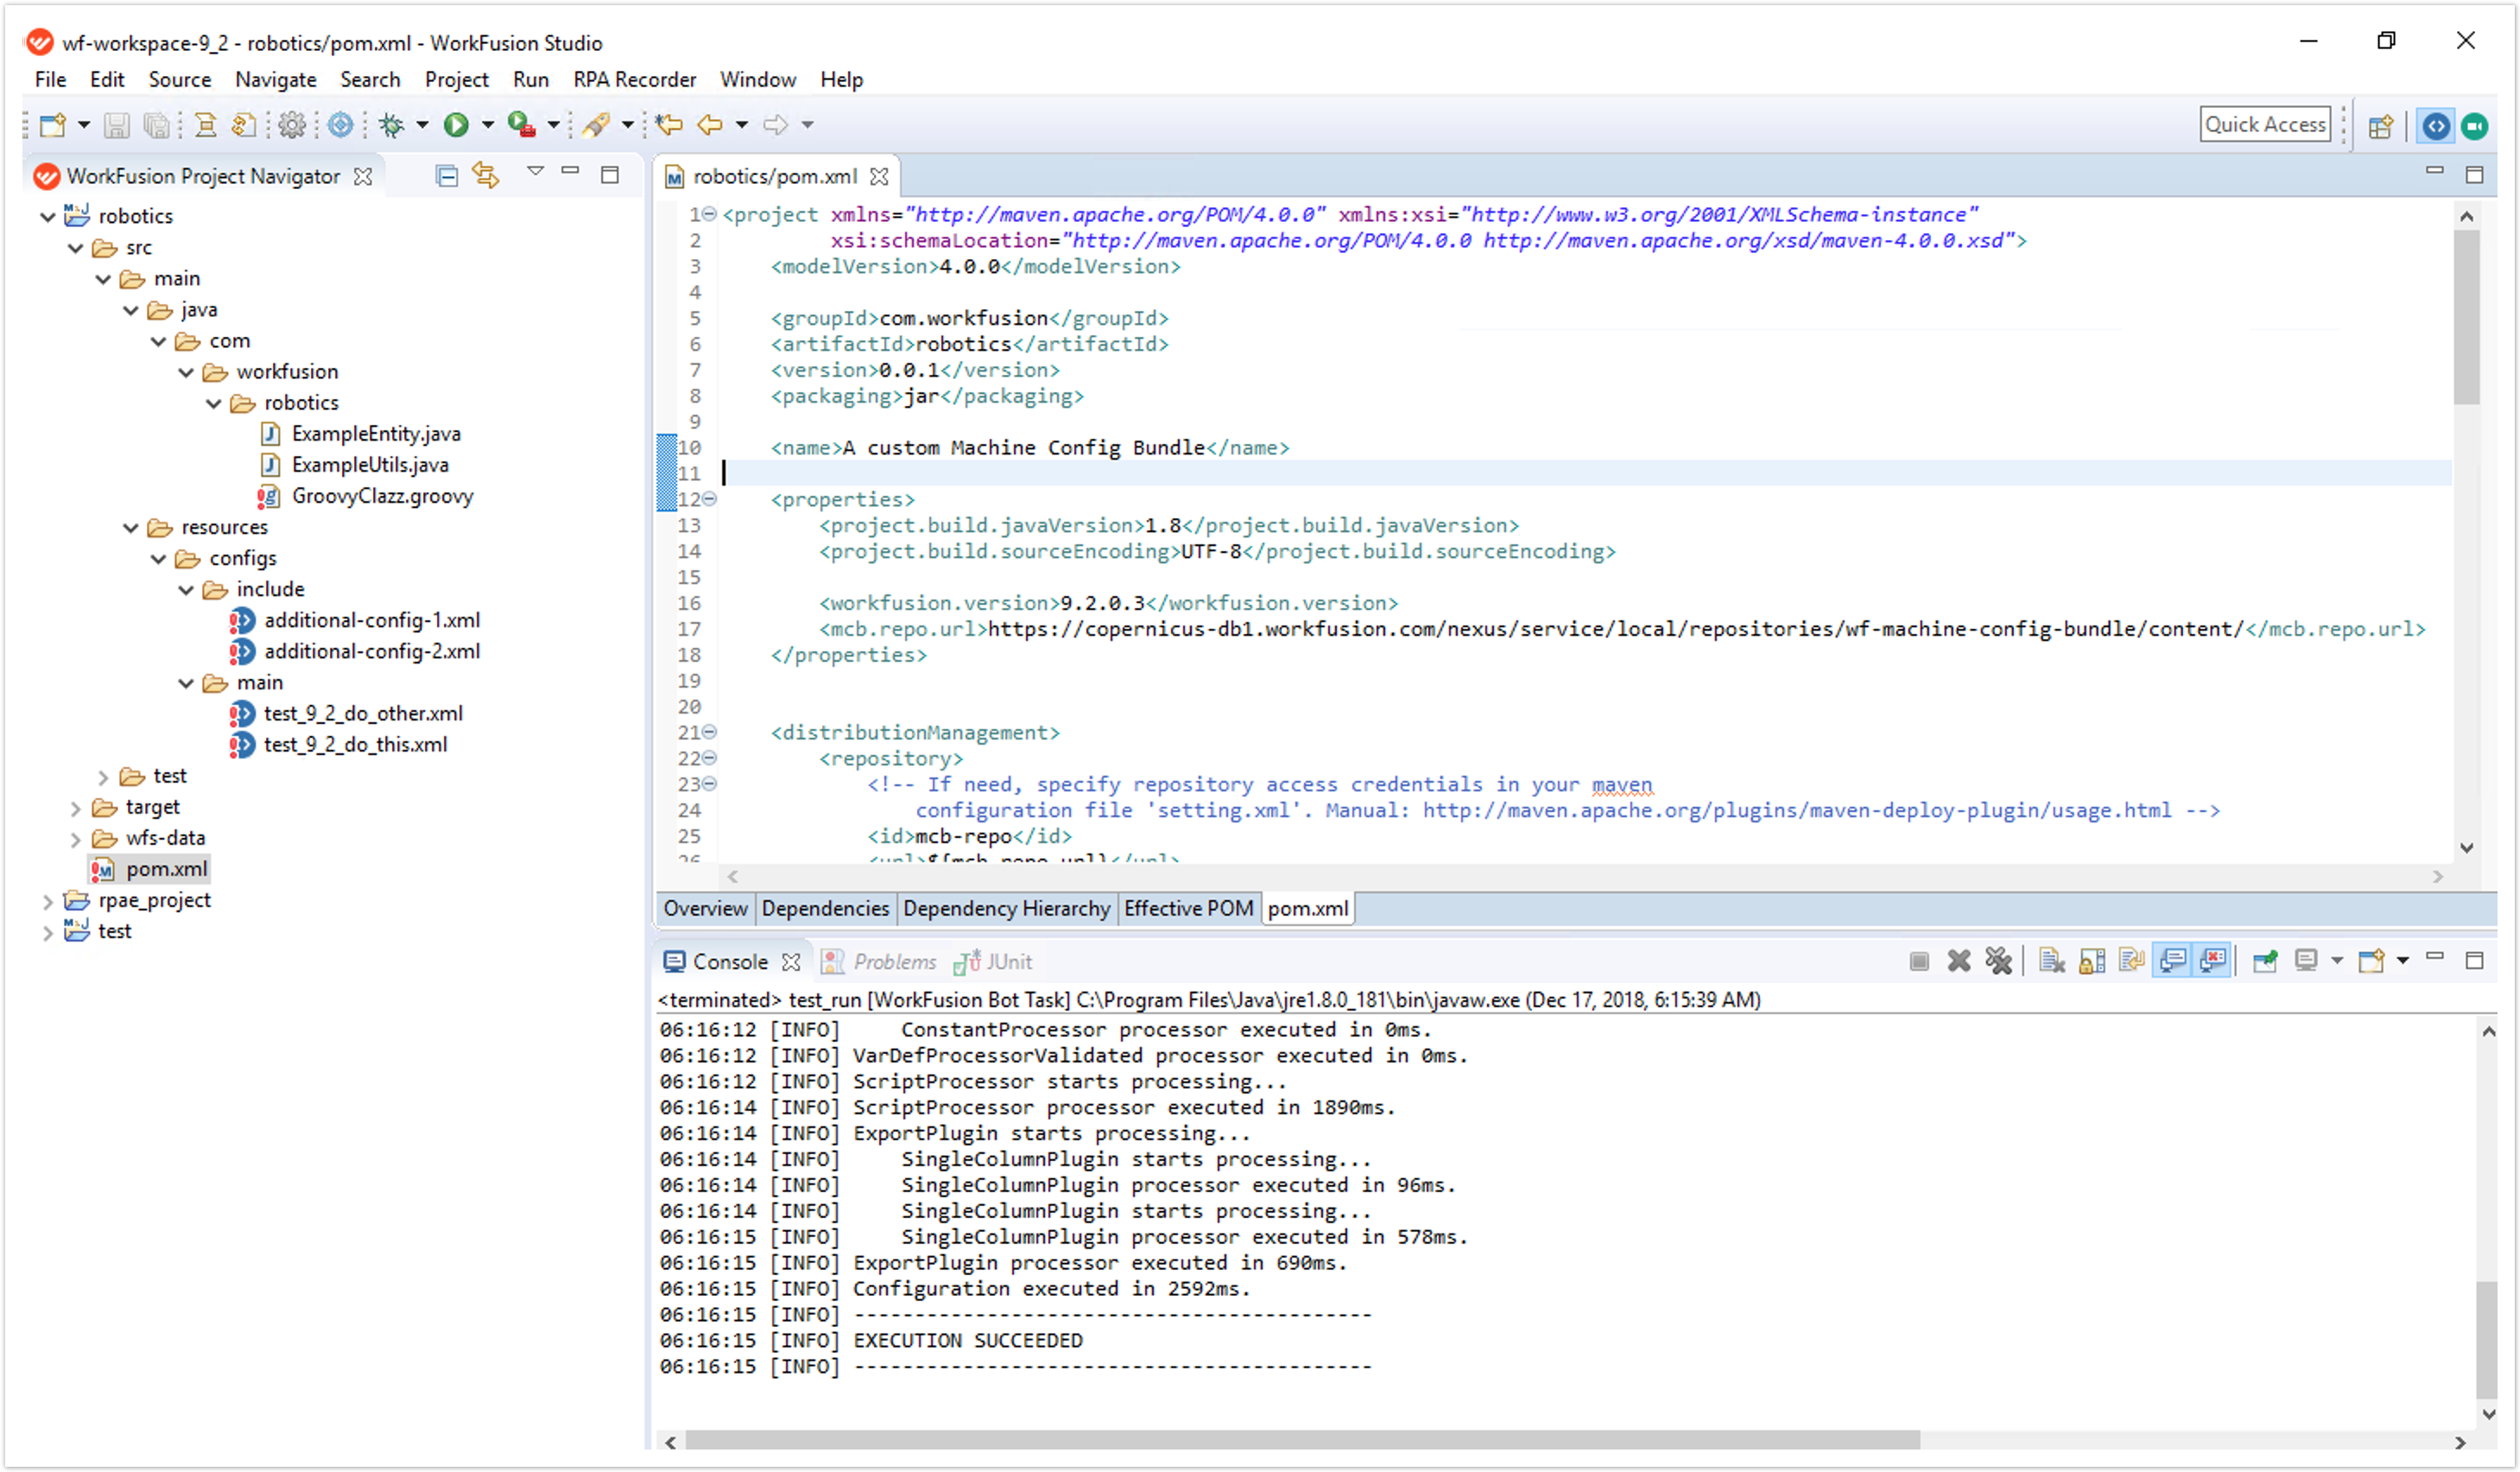2520x1472 pixels.
Task: Click the gear settings toolbar icon
Action: 292,125
